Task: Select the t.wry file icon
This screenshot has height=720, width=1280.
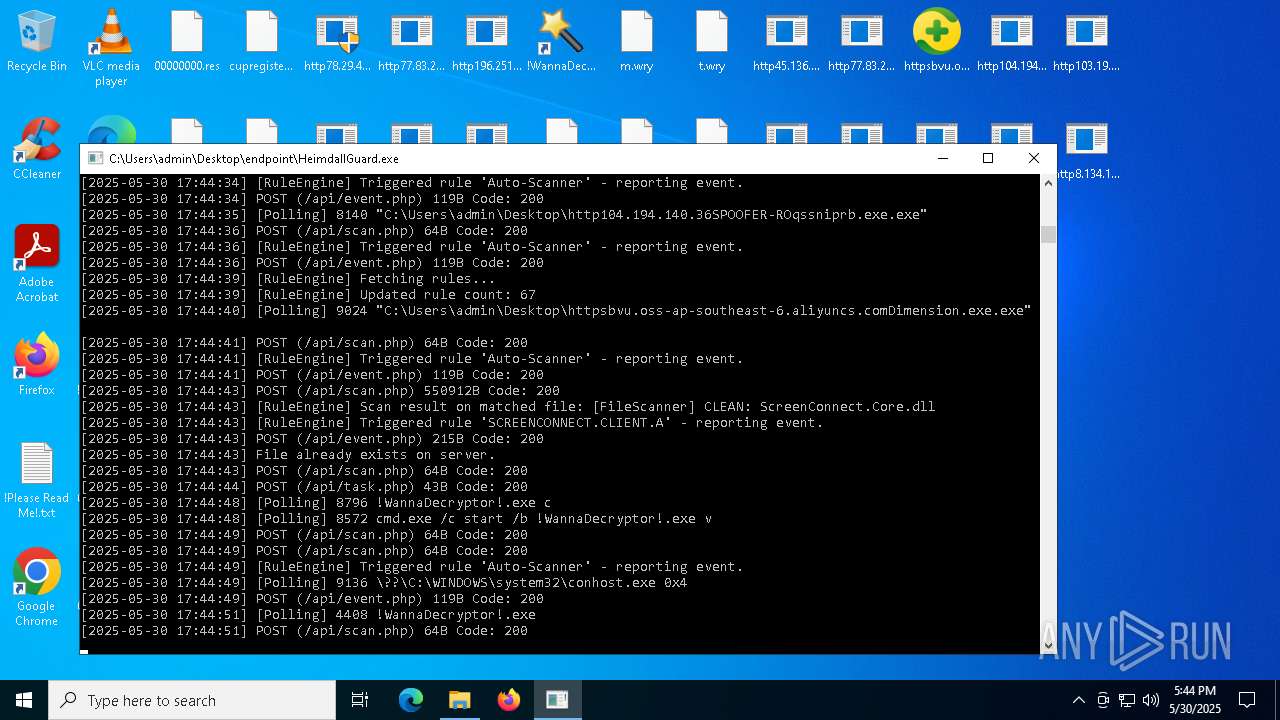Action: (x=711, y=41)
